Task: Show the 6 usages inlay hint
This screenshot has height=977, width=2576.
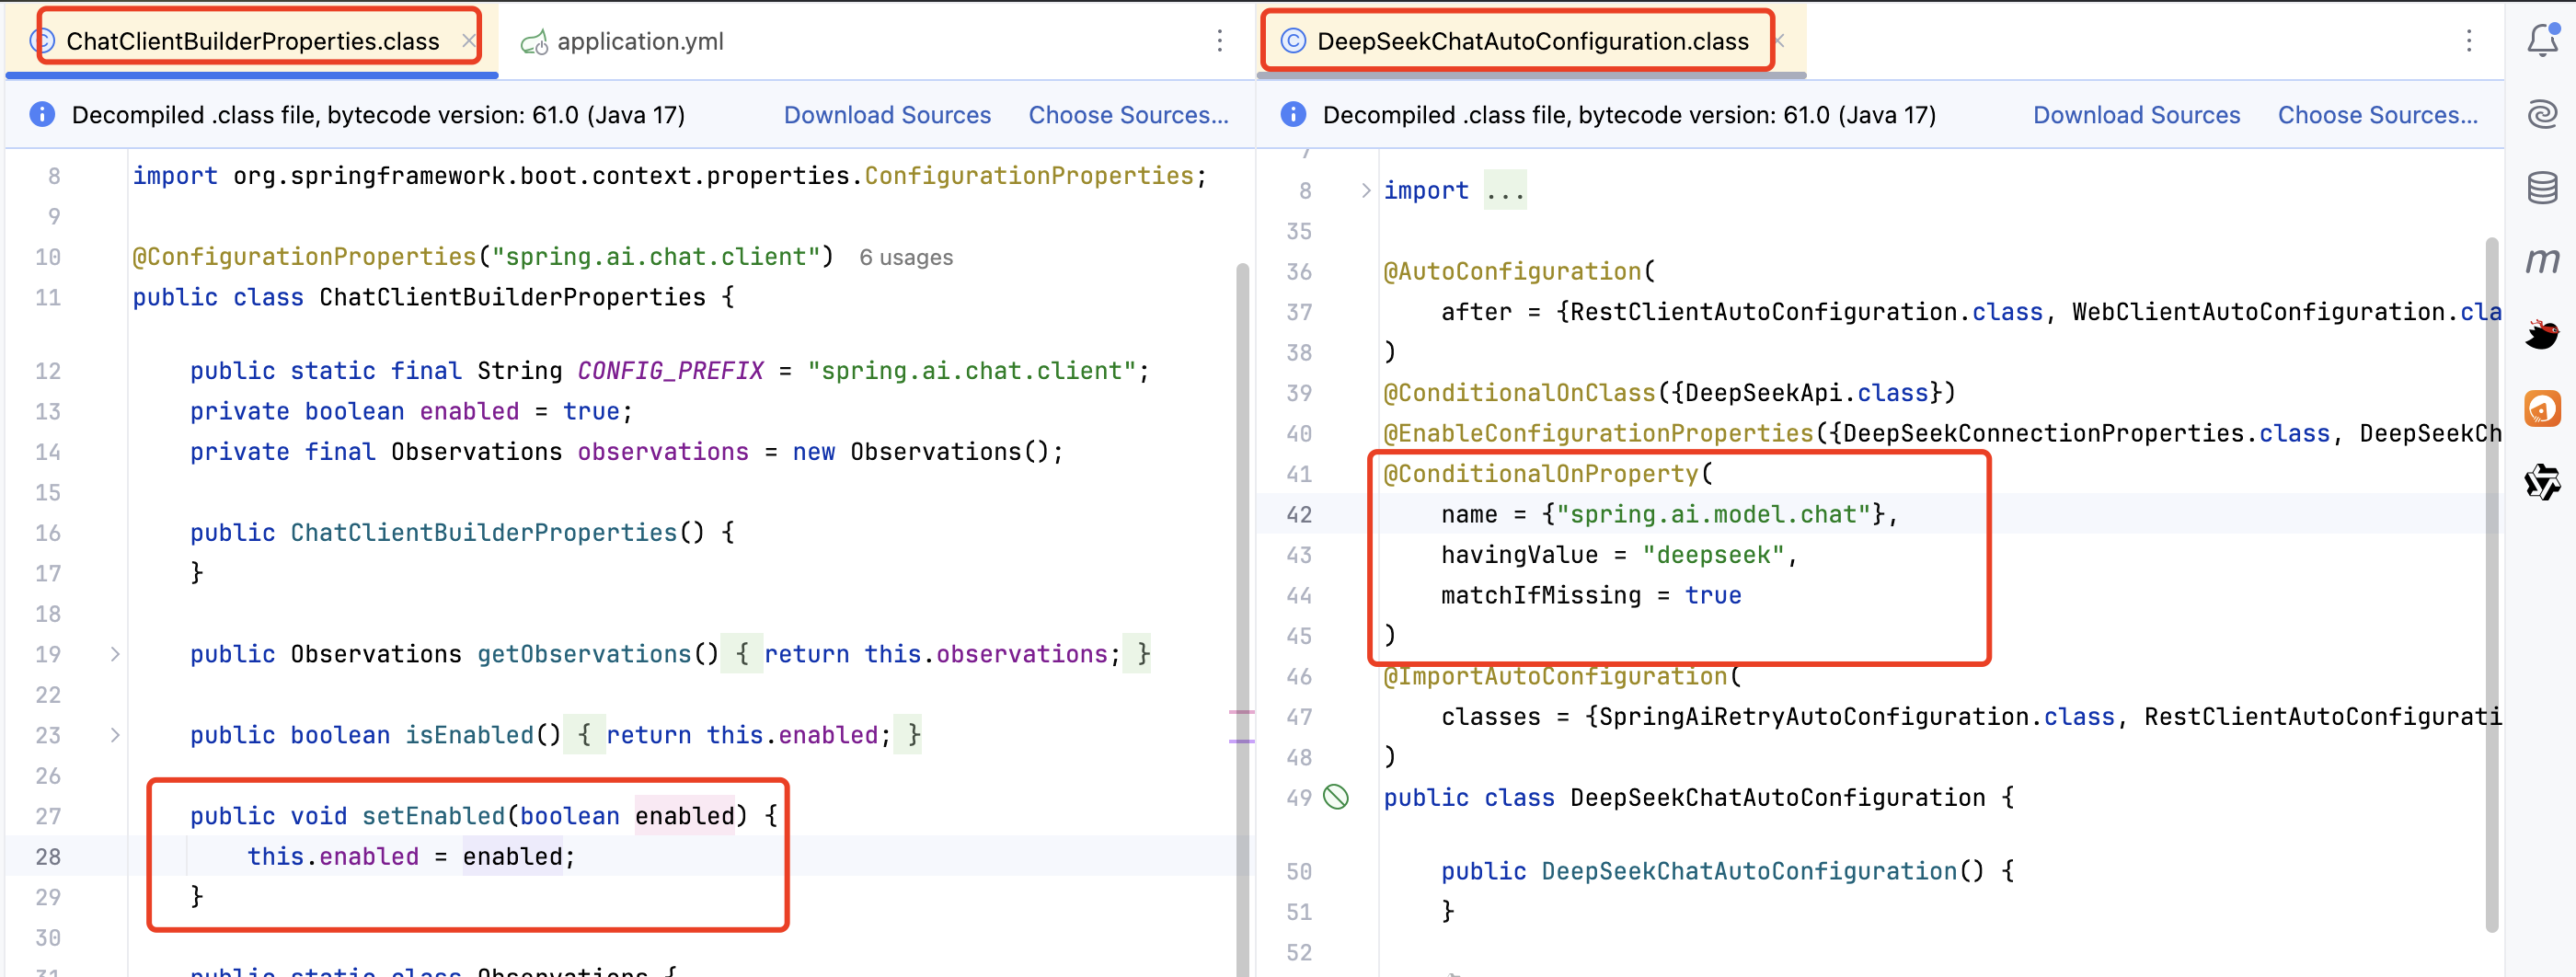Action: pyautogui.click(x=906, y=258)
